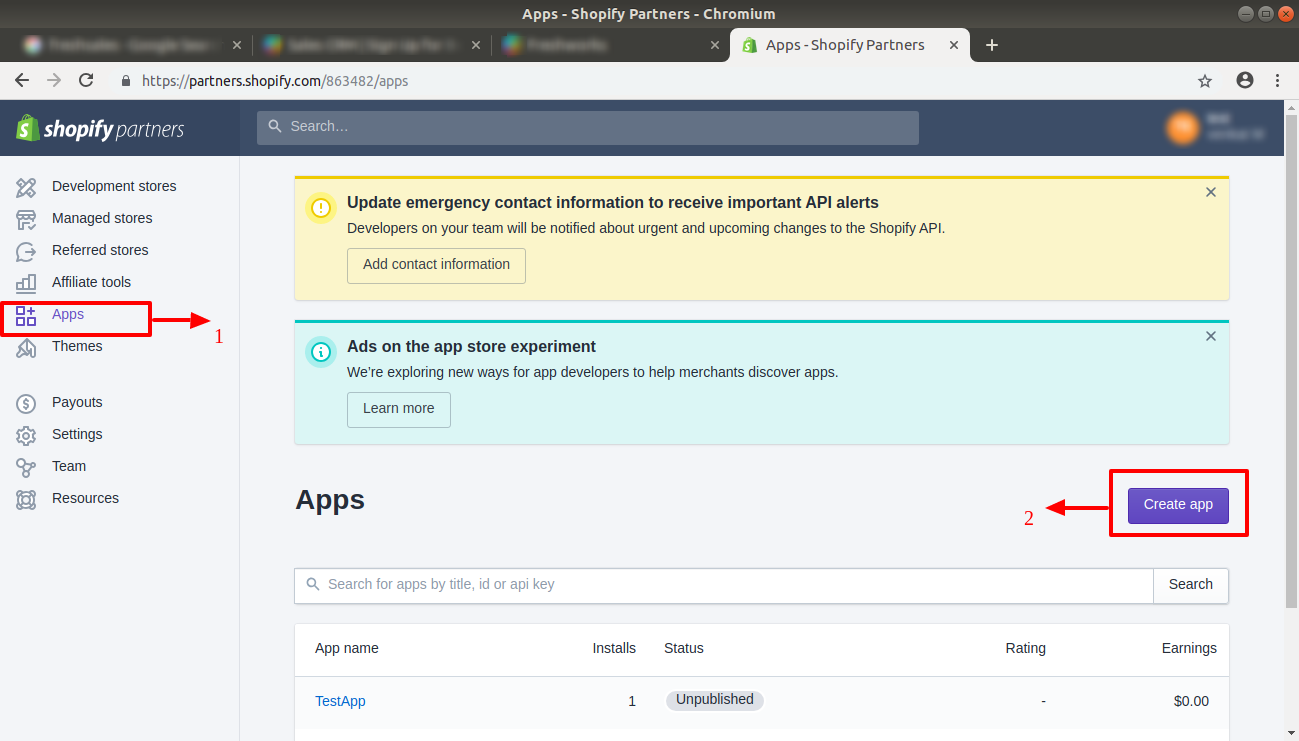Open the Settings gear icon
The height and width of the screenshot is (741, 1299).
pos(26,435)
